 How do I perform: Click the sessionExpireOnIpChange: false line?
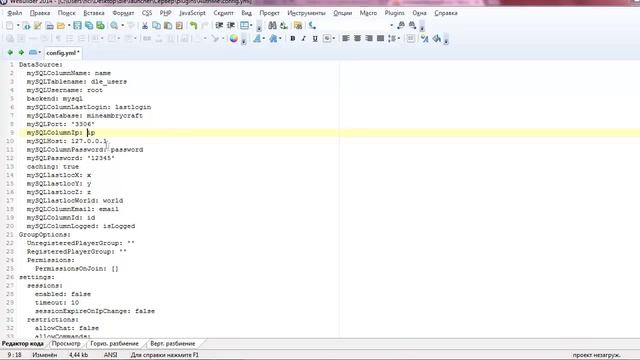coord(95,311)
